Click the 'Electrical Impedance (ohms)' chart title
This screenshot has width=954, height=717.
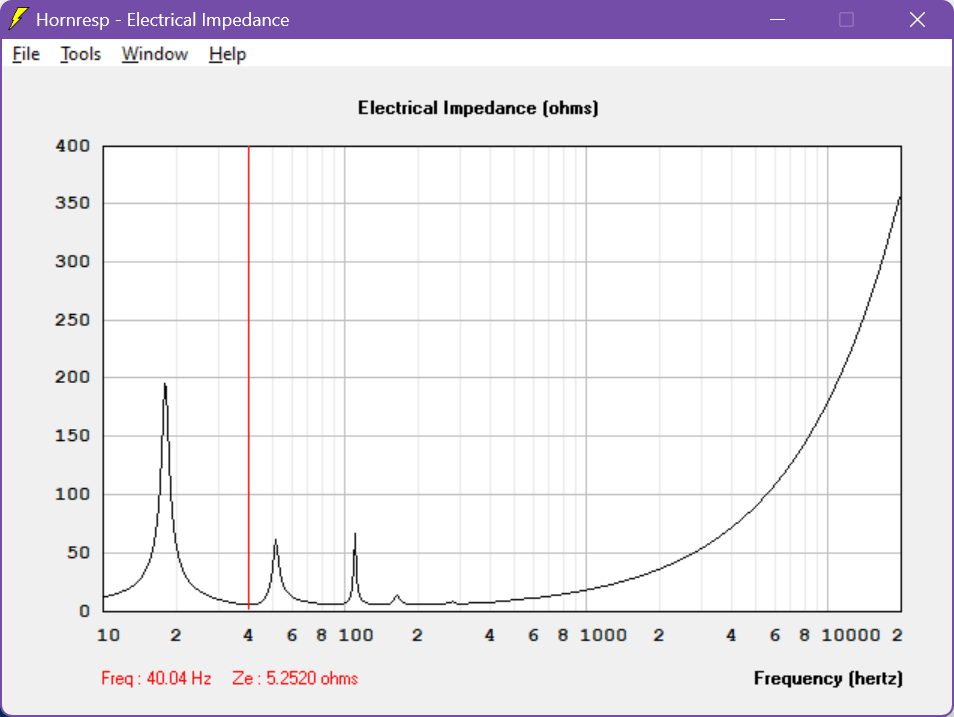[x=478, y=108]
